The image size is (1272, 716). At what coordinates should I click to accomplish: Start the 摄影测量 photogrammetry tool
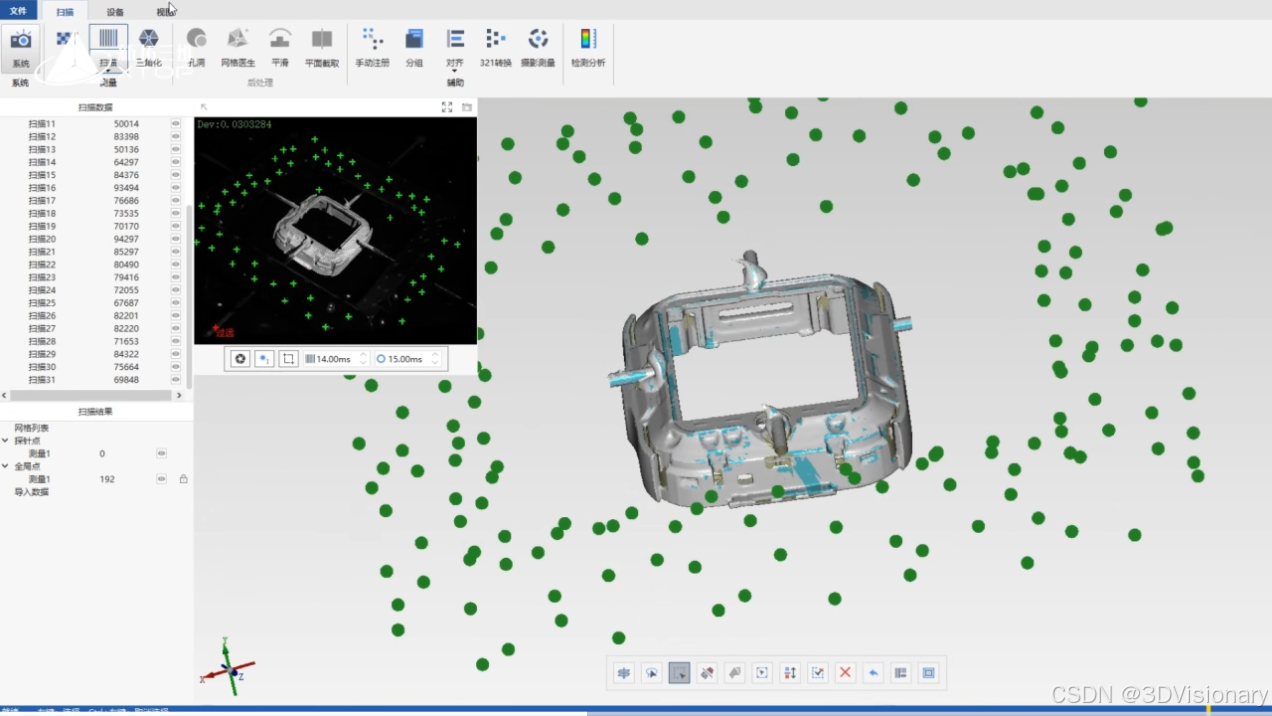click(538, 47)
